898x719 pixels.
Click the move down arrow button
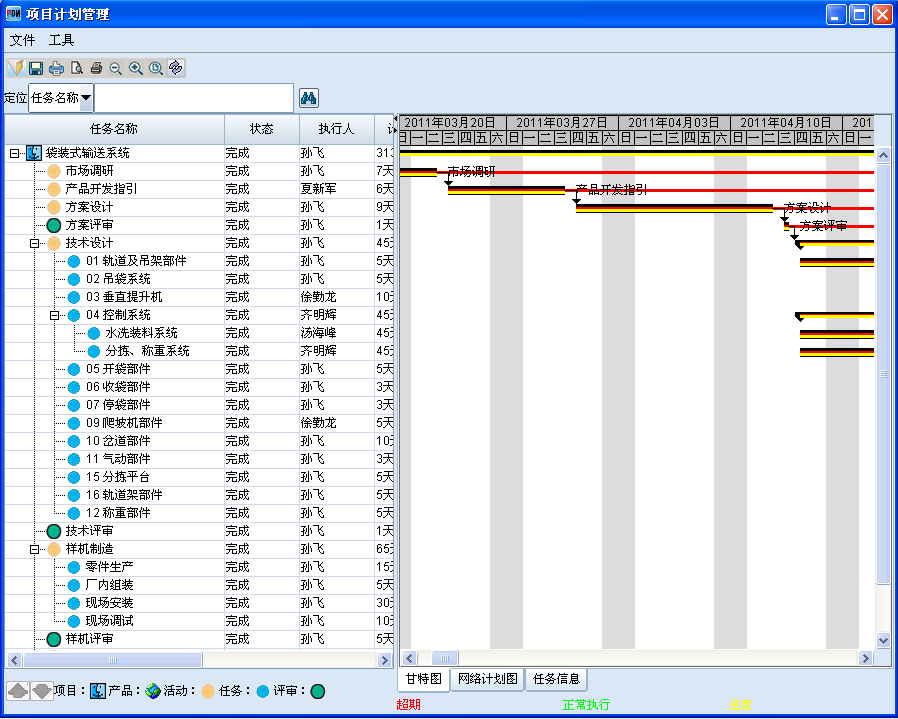click(41, 691)
